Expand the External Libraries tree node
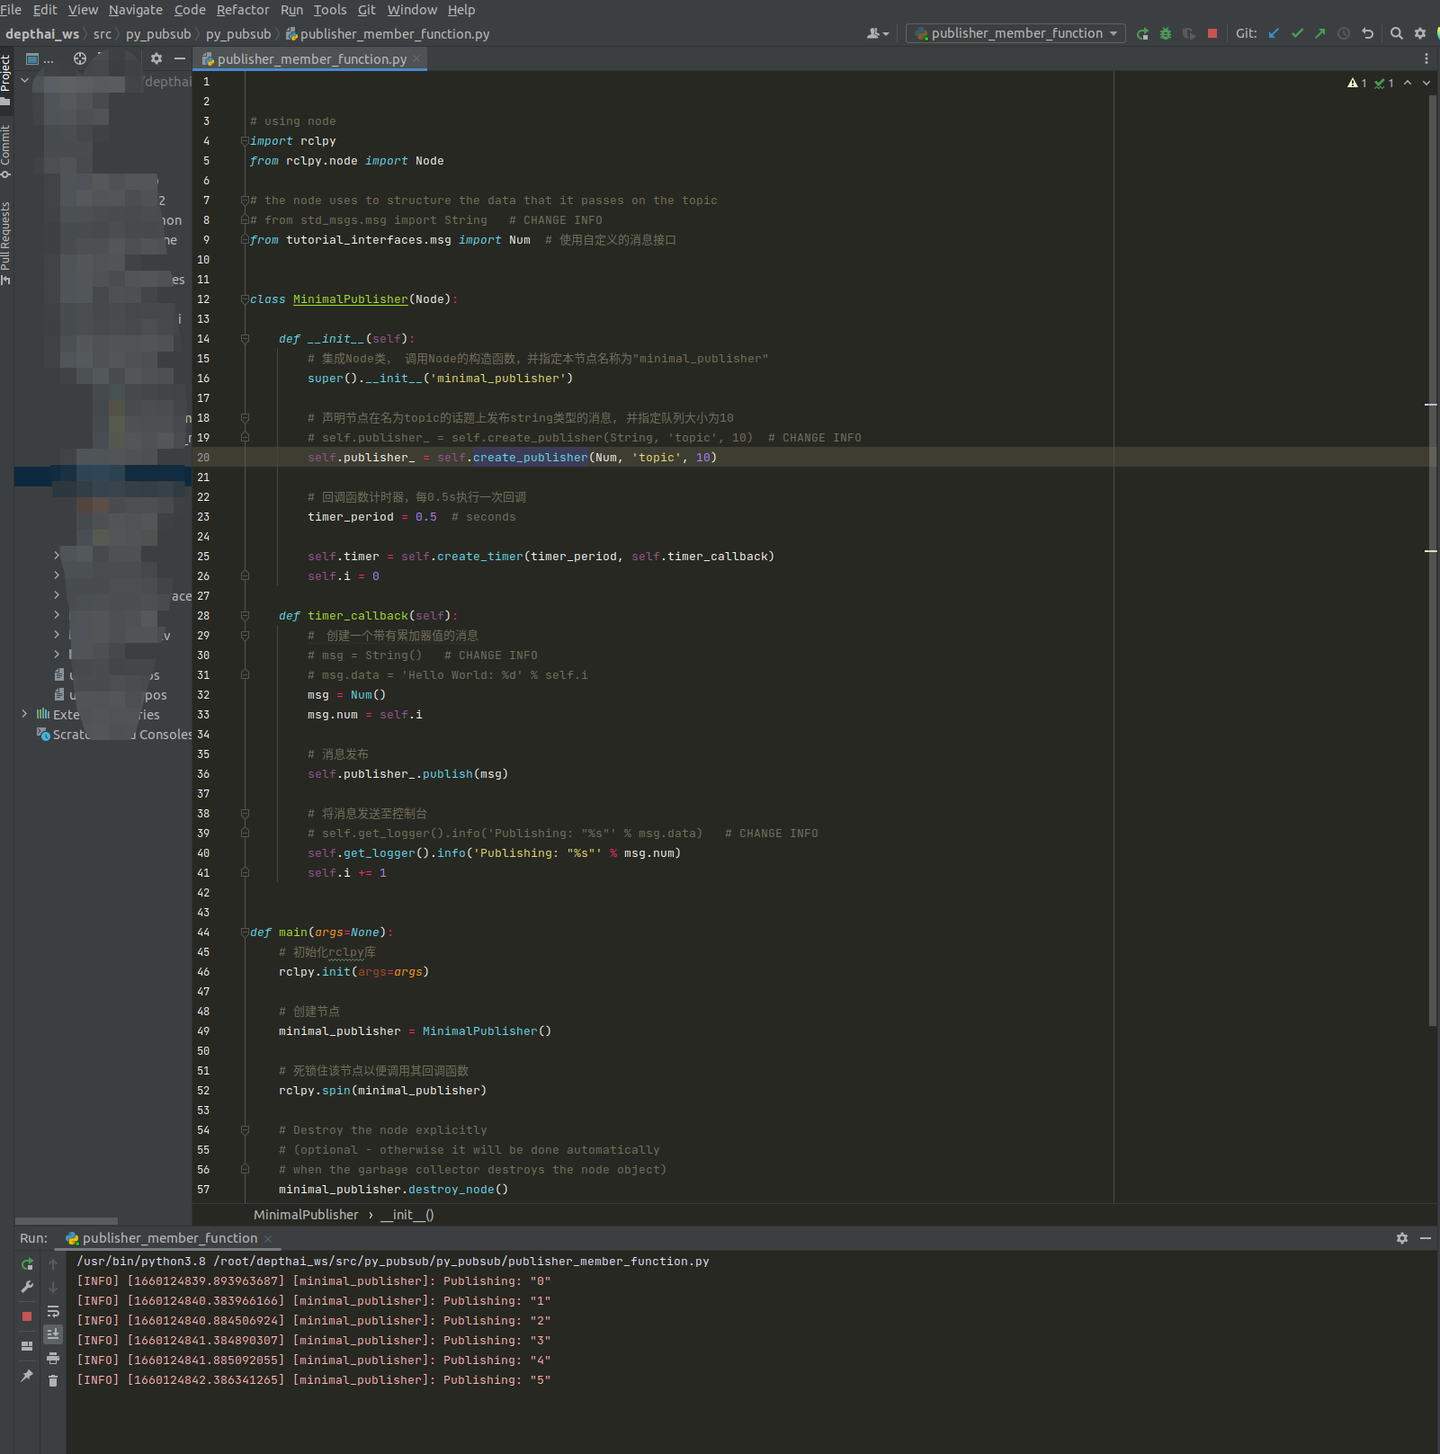1440x1454 pixels. pos(25,714)
